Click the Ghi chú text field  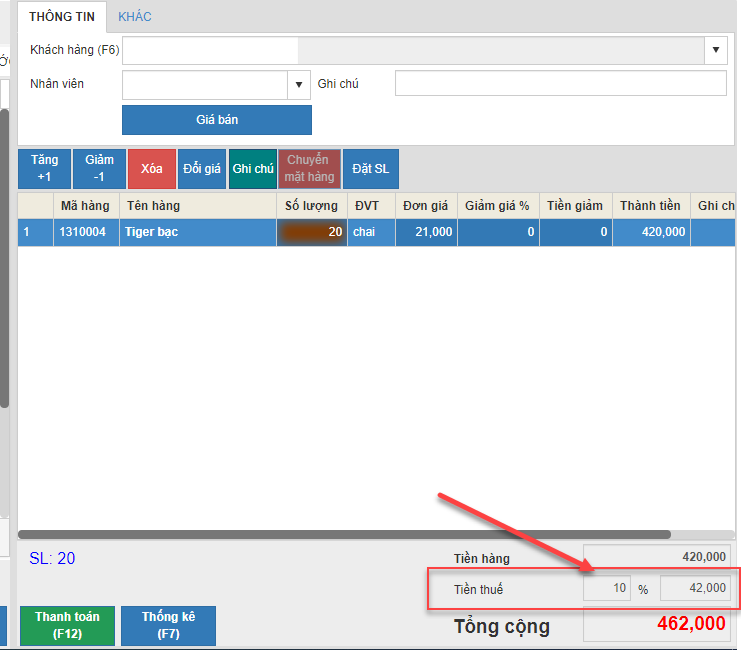560,84
